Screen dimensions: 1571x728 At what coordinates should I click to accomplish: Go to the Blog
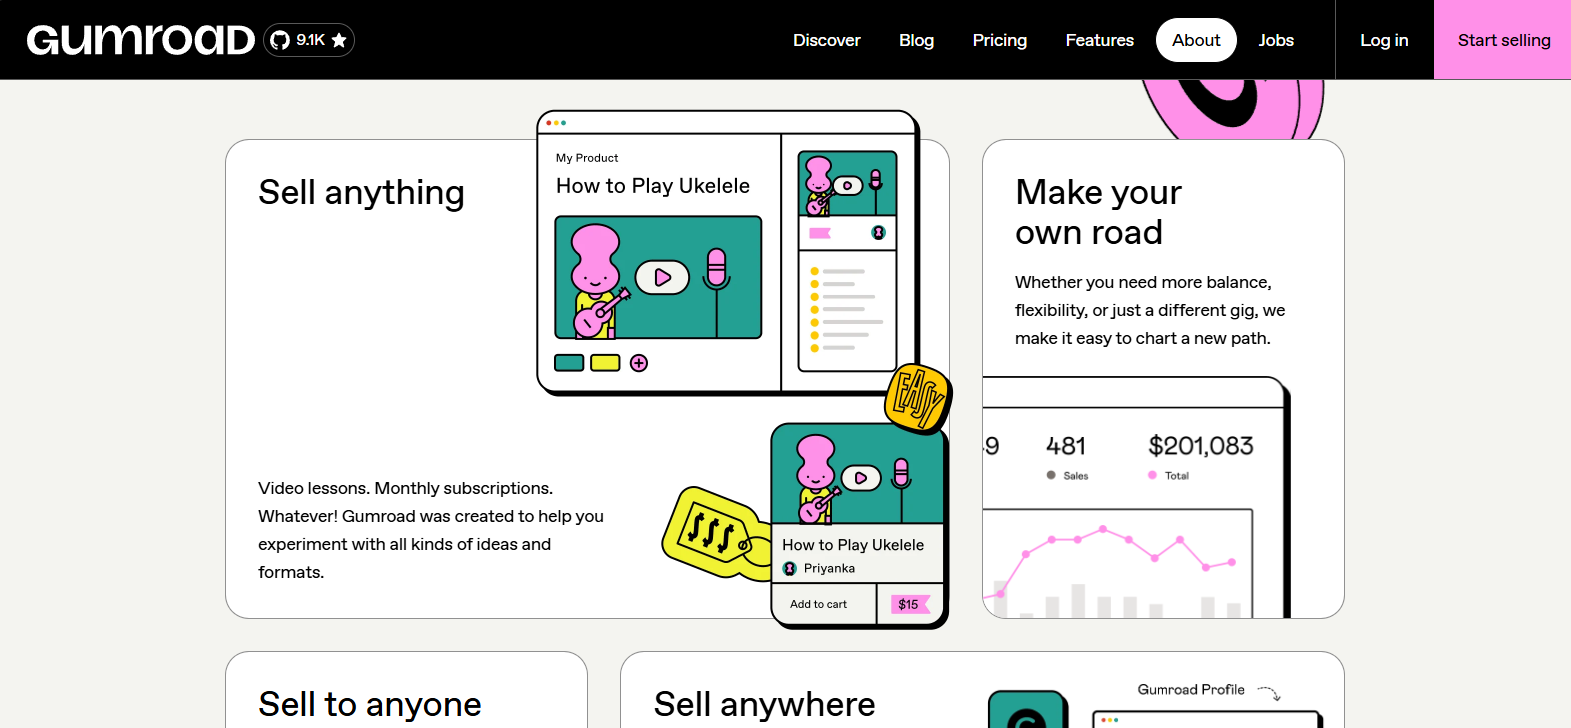(x=916, y=40)
